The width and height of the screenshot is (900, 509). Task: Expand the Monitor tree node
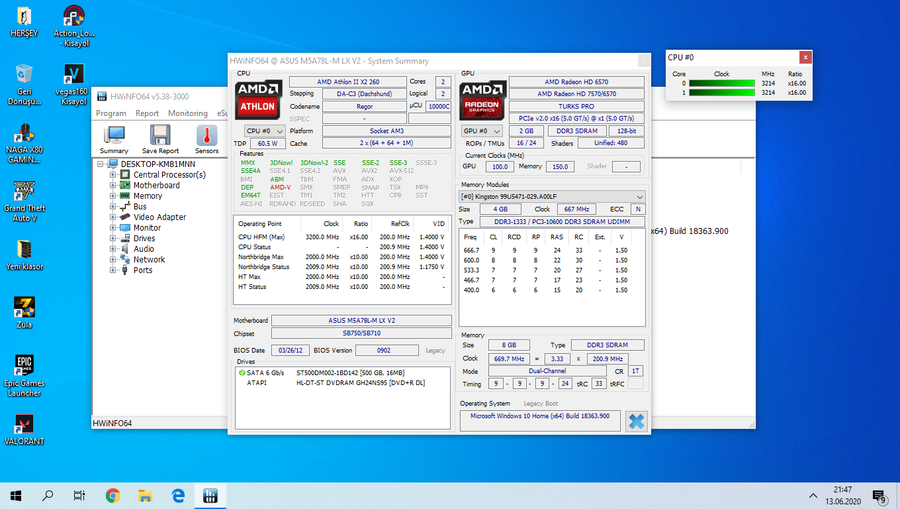coord(113,228)
